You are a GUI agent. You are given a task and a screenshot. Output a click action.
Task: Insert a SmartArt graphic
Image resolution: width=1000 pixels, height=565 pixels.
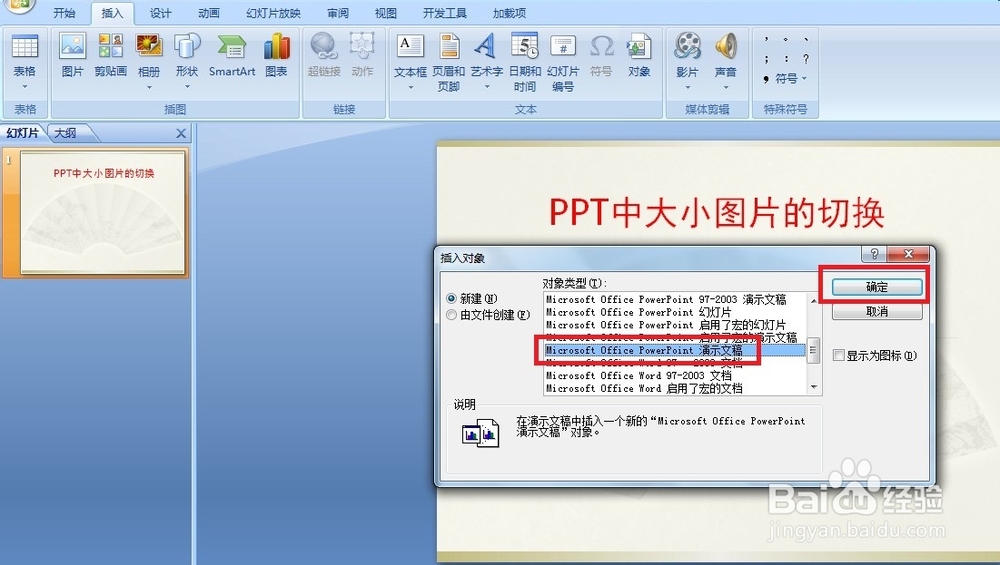(232, 55)
